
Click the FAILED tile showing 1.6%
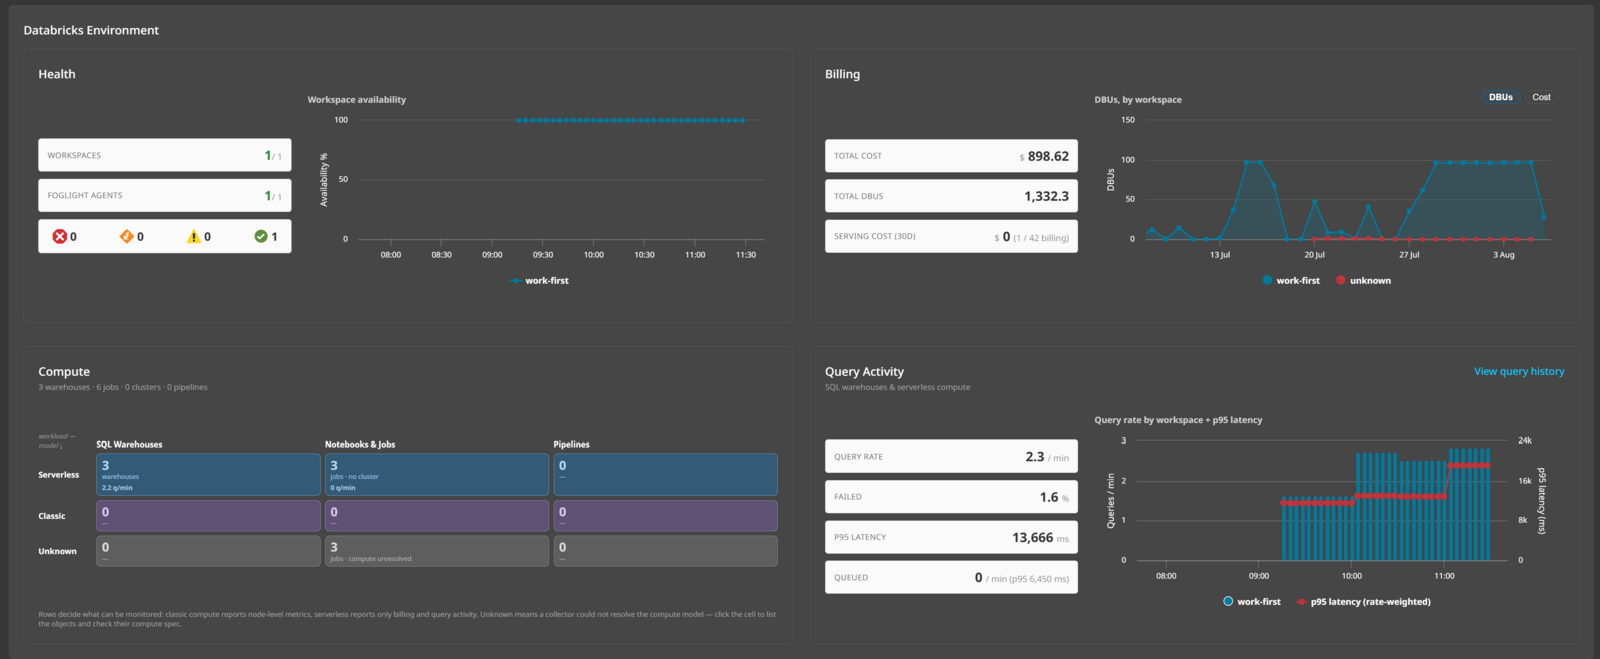coord(951,497)
